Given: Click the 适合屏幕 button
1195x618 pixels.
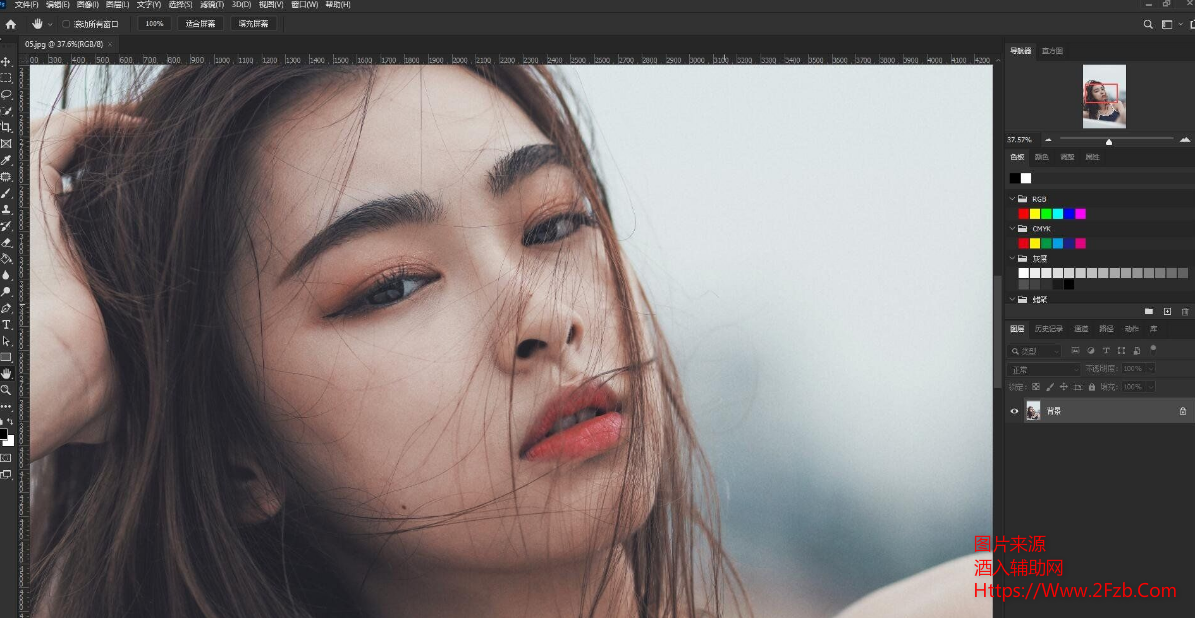Looking at the screenshot, I should point(200,24).
